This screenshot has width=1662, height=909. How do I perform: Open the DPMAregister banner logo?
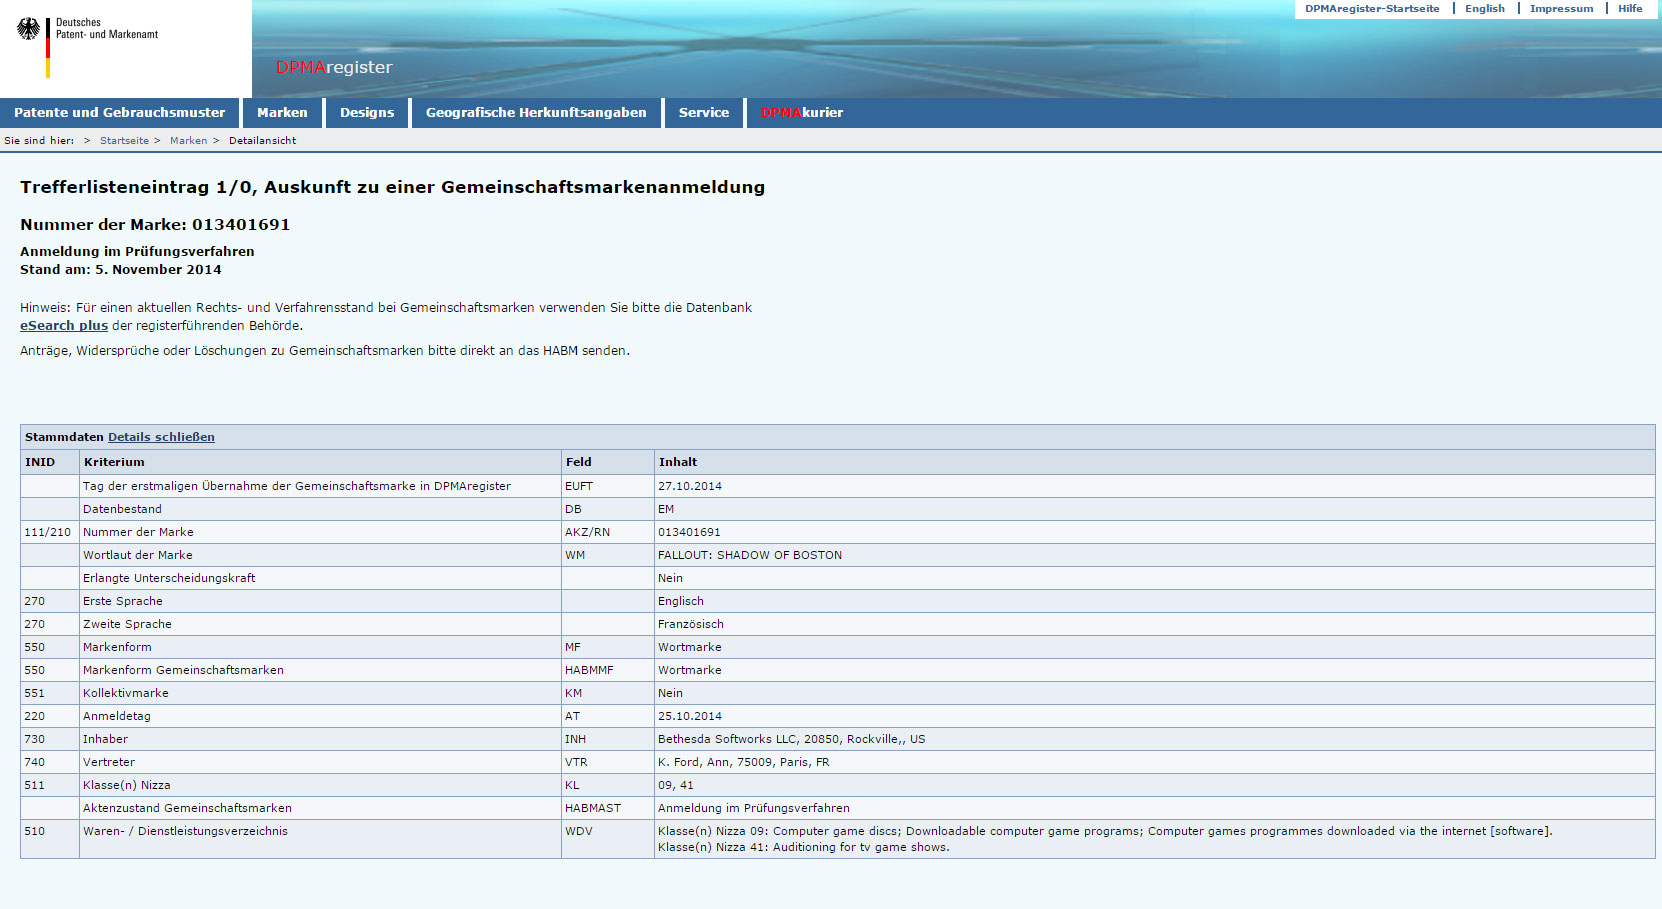point(334,67)
